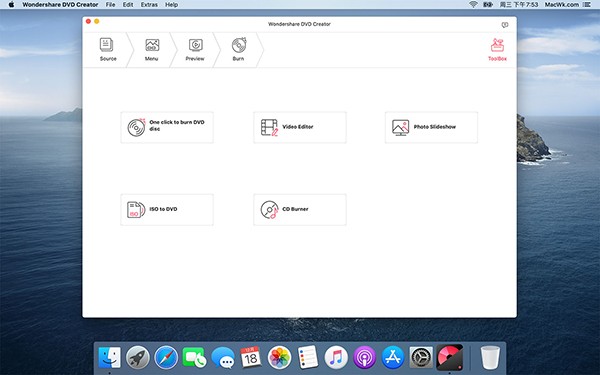Switch to the Preview step
Image resolution: width=600 pixels, height=375 pixels.
195,50
